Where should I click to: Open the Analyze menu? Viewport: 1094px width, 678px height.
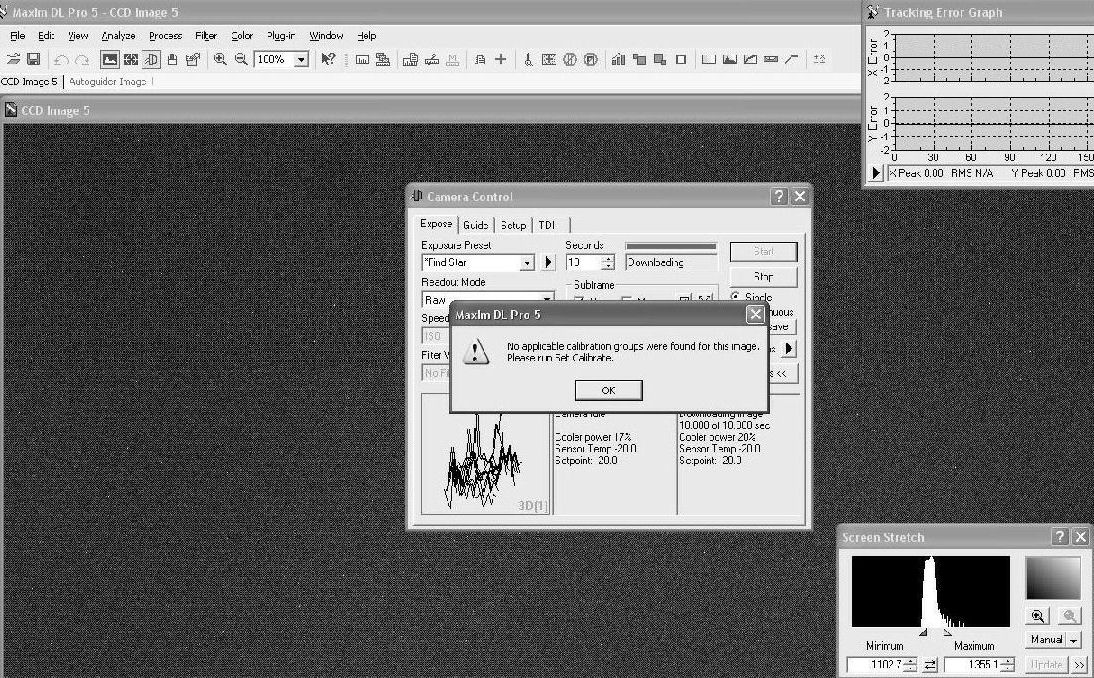coord(118,36)
